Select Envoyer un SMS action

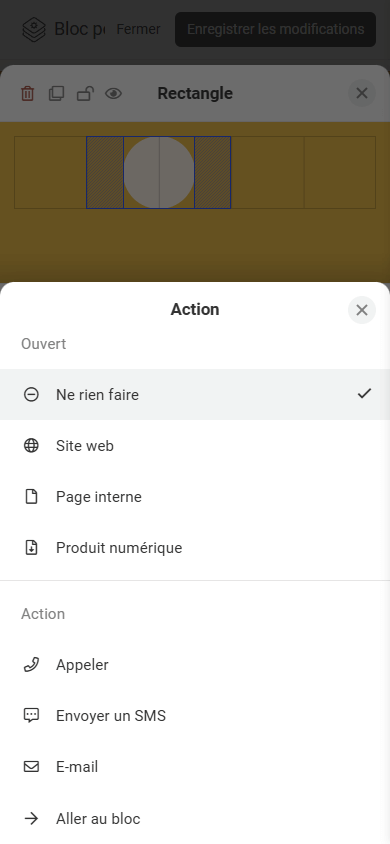pyautogui.click(x=195, y=716)
